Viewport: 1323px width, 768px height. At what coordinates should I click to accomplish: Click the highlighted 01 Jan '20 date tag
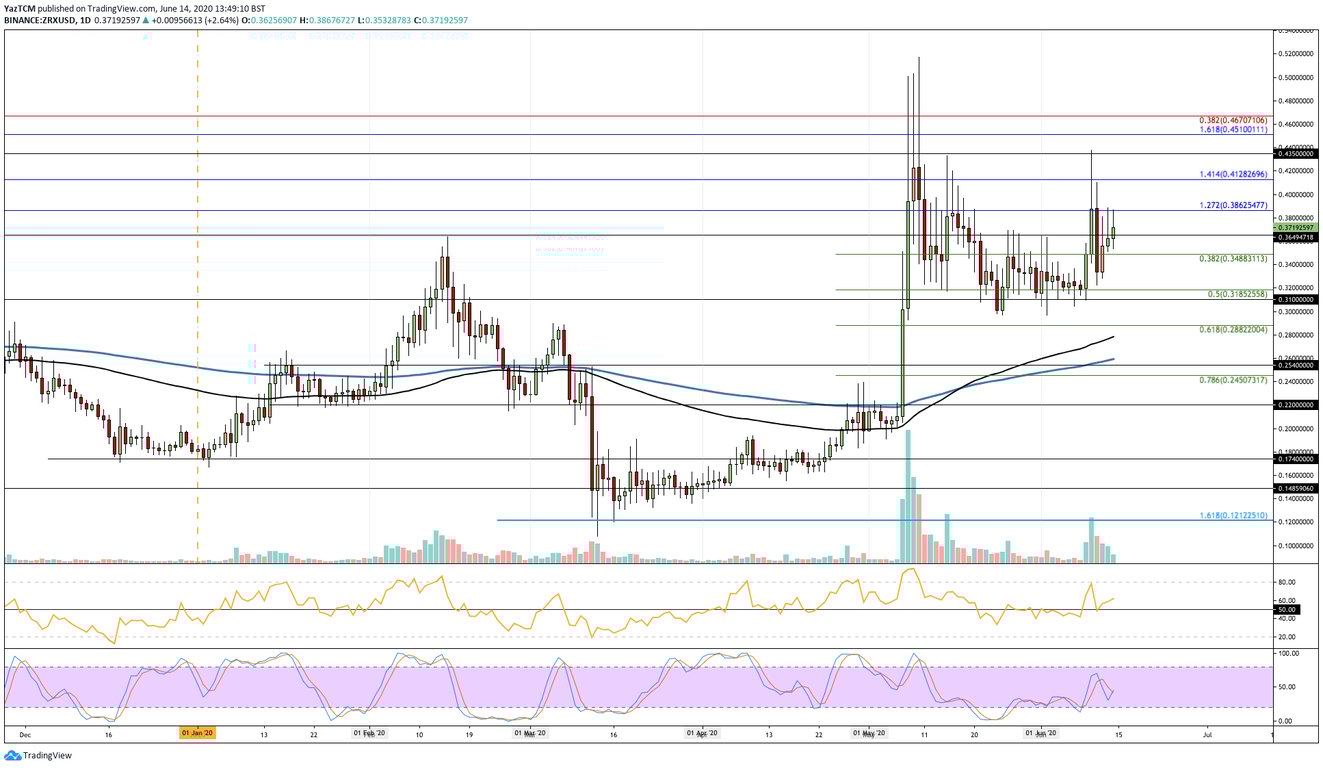197,733
